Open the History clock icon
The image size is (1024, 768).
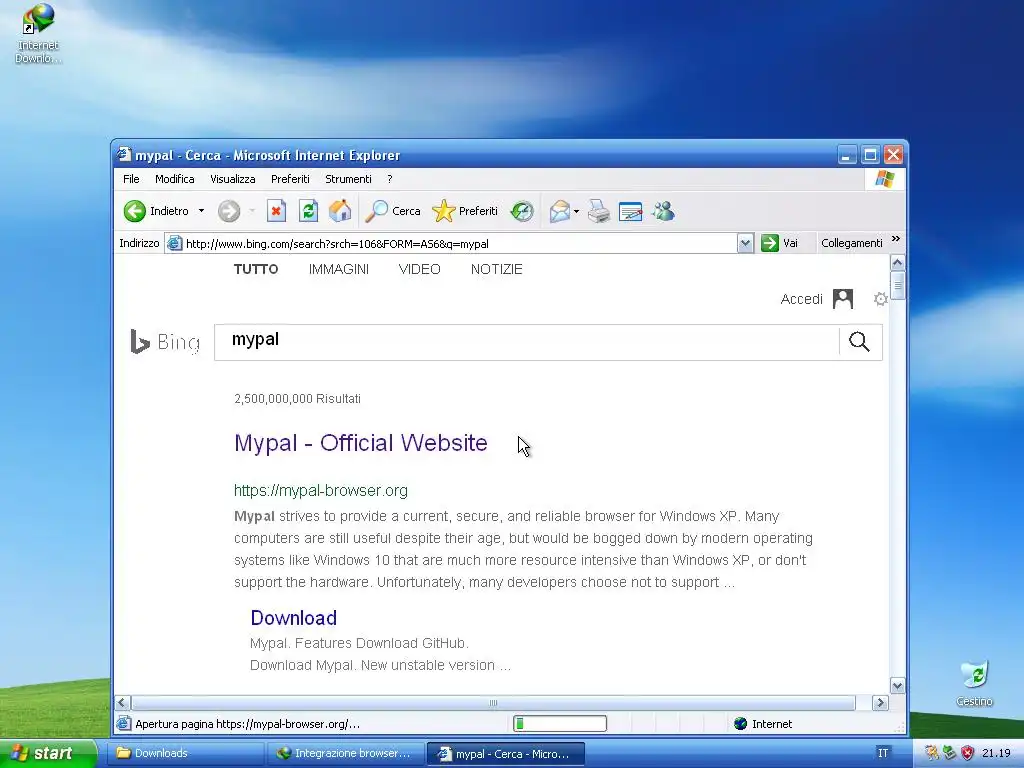point(522,211)
